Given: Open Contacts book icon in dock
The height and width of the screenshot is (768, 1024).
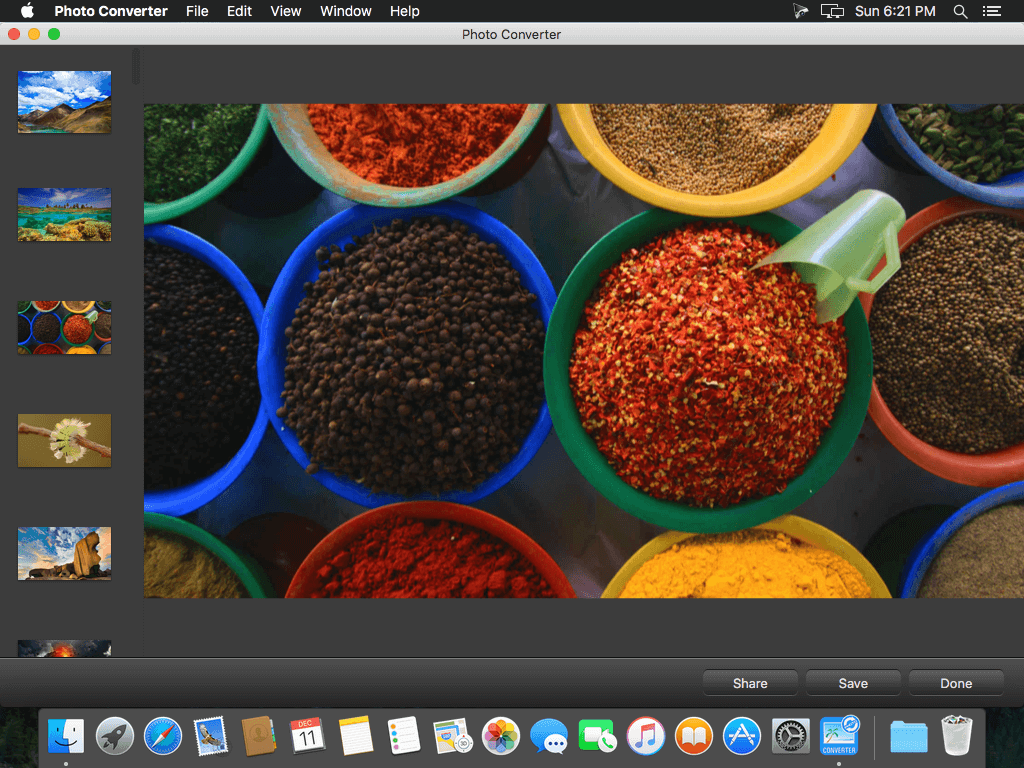Looking at the screenshot, I should click(259, 736).
